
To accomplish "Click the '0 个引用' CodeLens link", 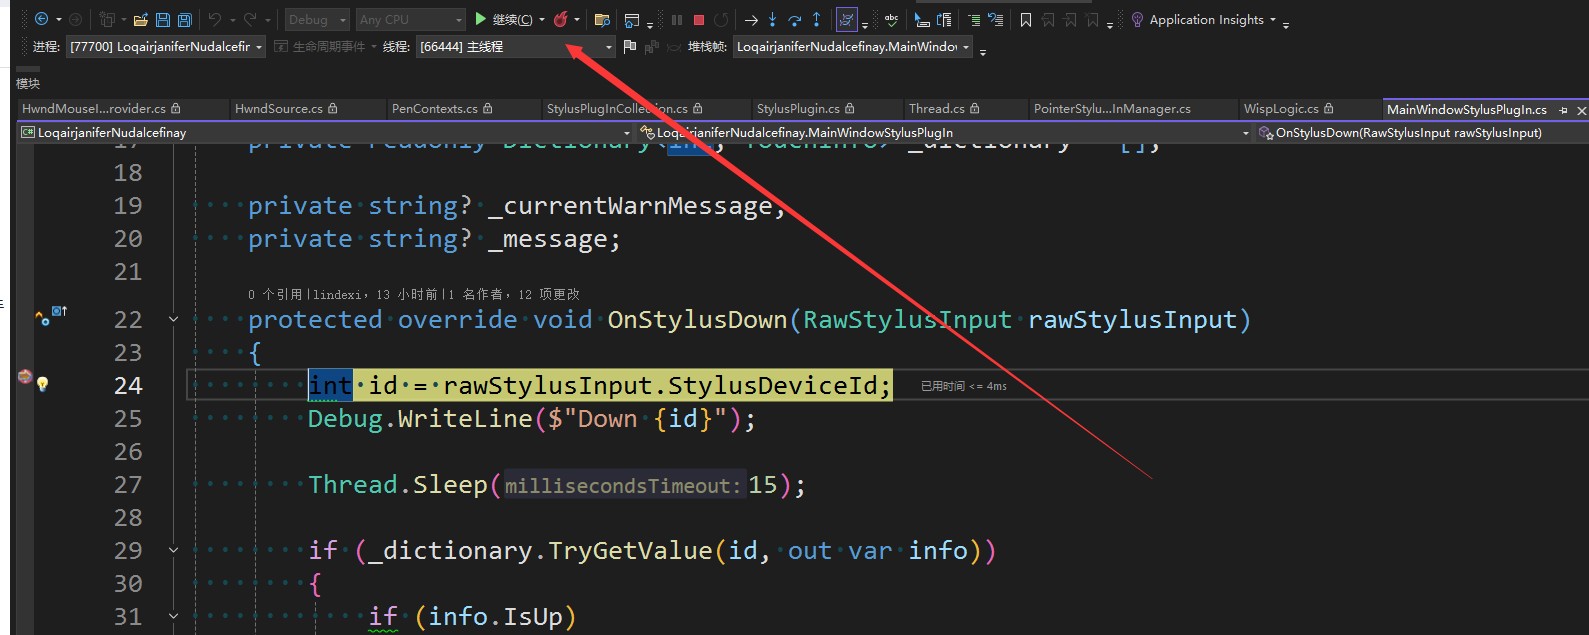I will tap(274, 295).
